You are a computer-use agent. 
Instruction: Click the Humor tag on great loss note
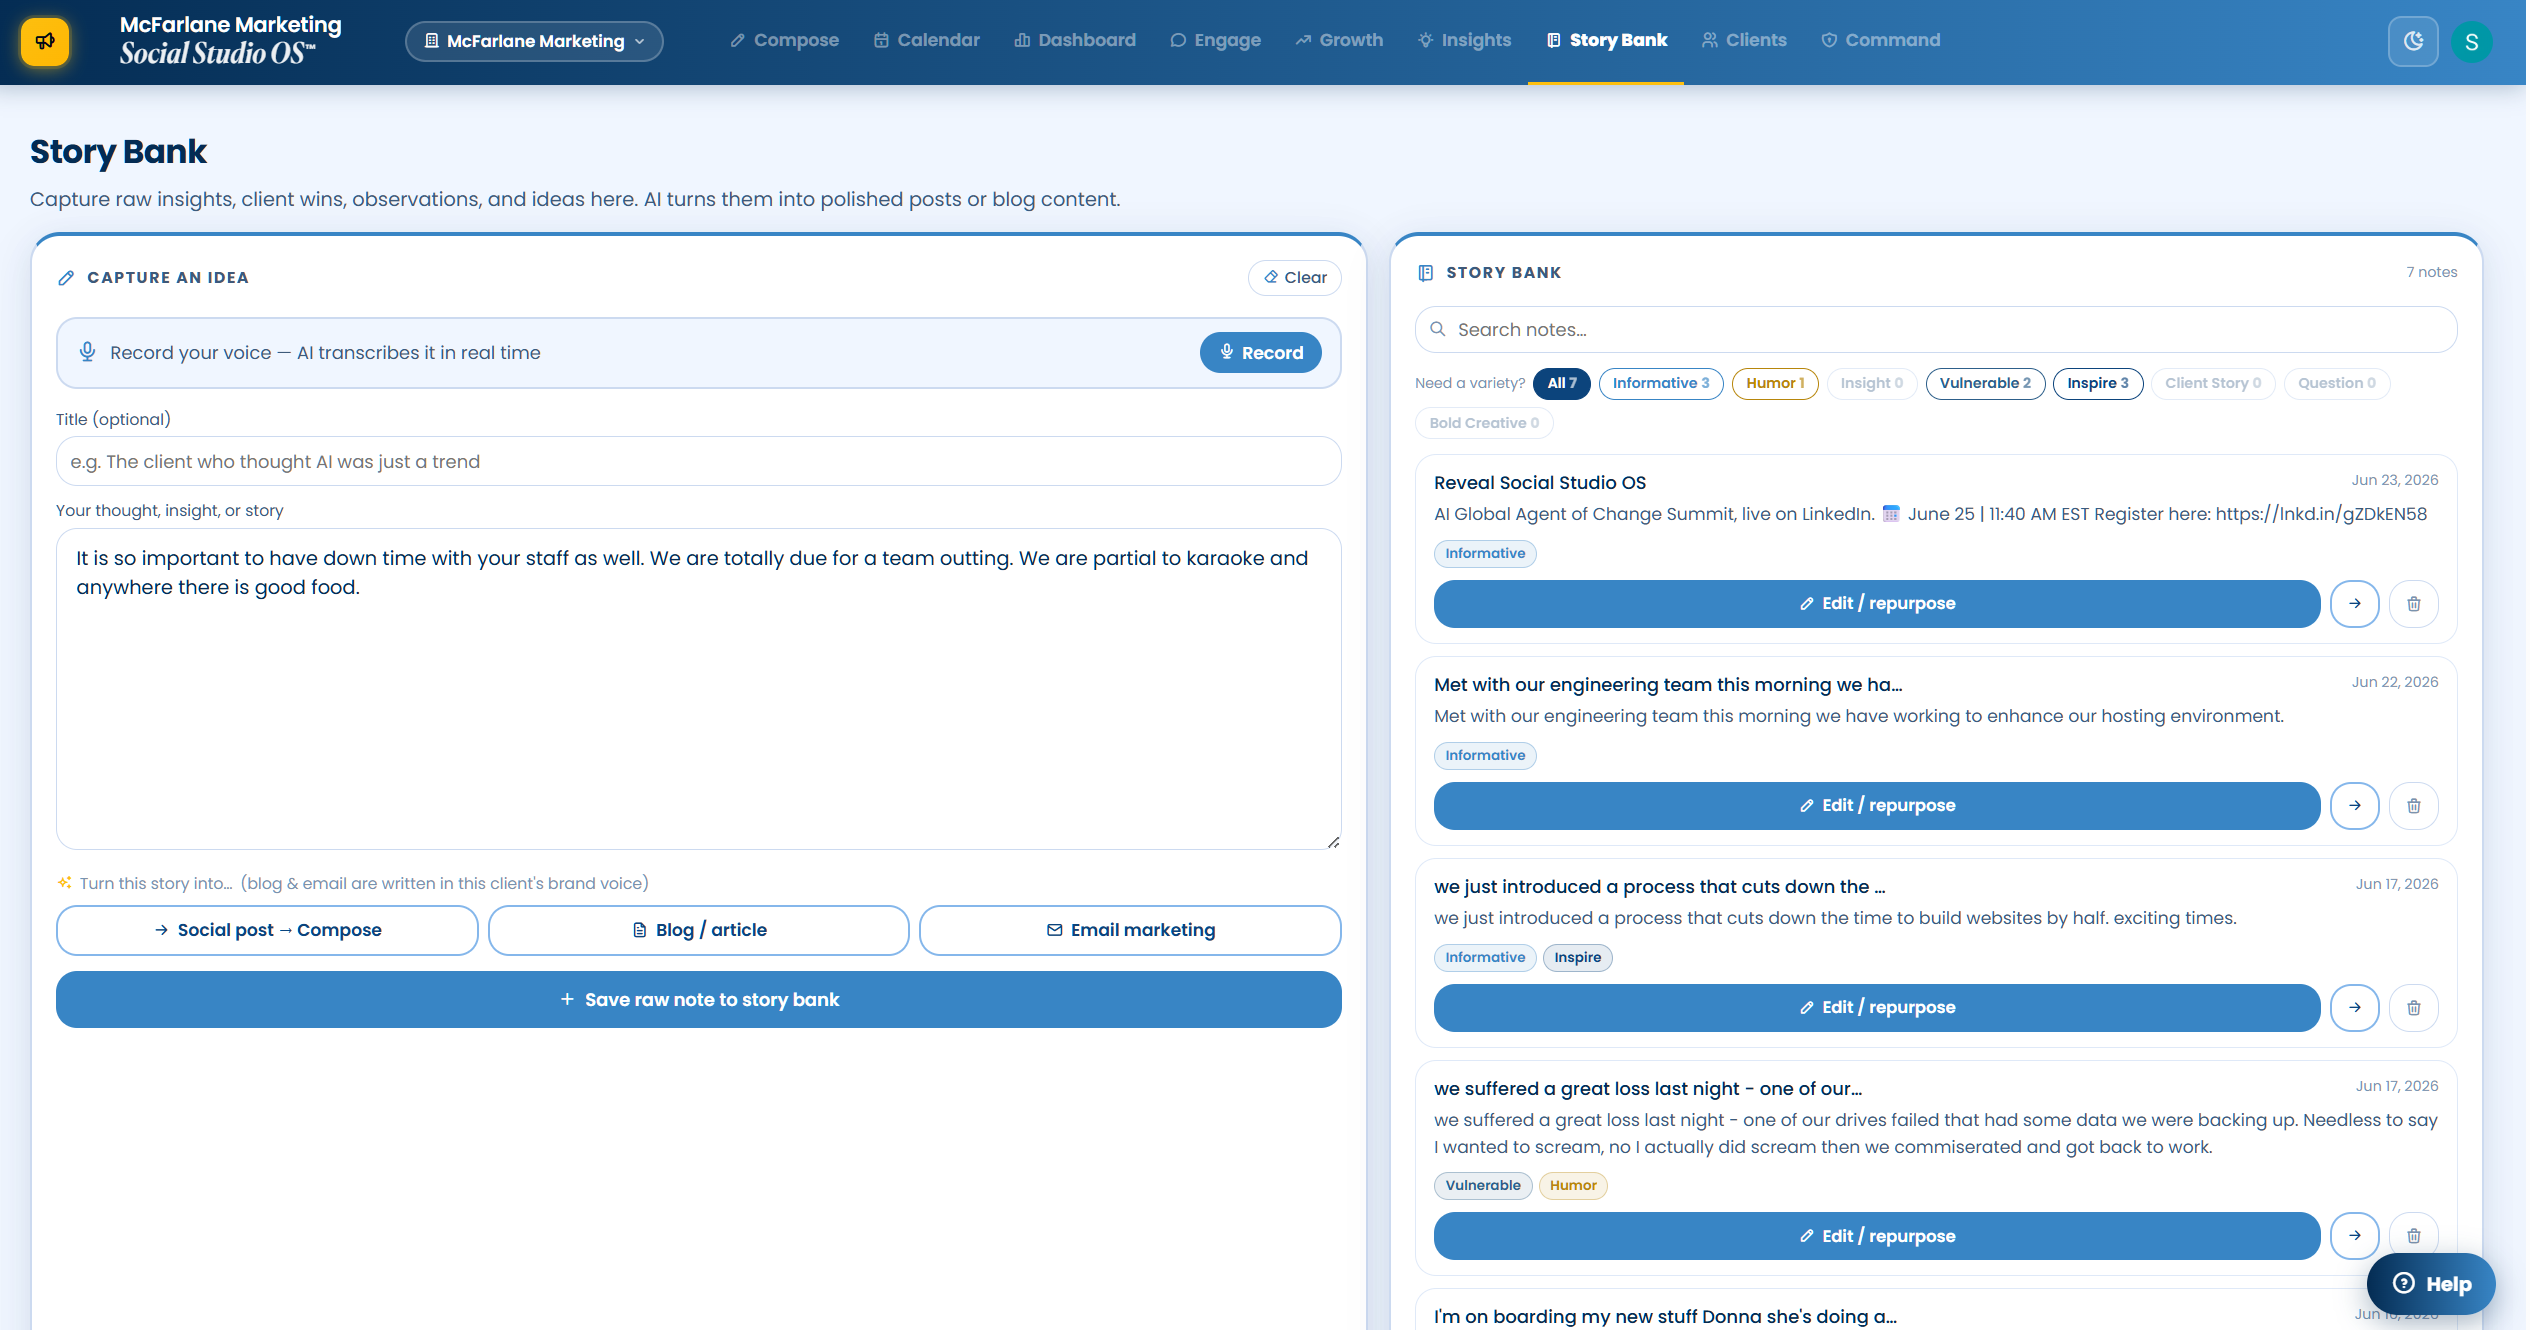pyautogui.click(x=1572, y=1185)
